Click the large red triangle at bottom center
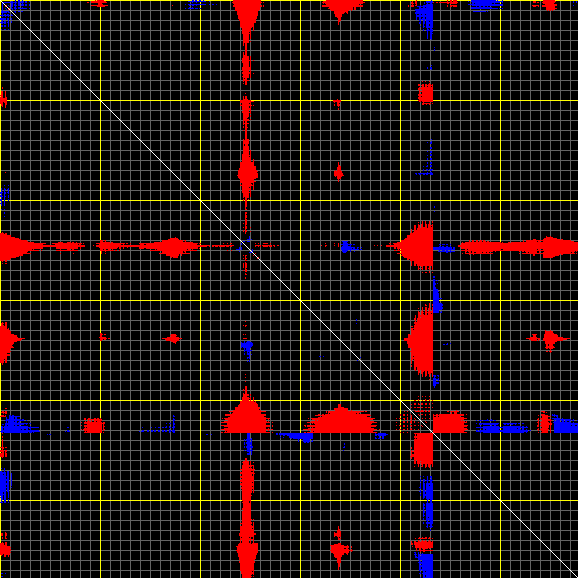 point(246,411)
